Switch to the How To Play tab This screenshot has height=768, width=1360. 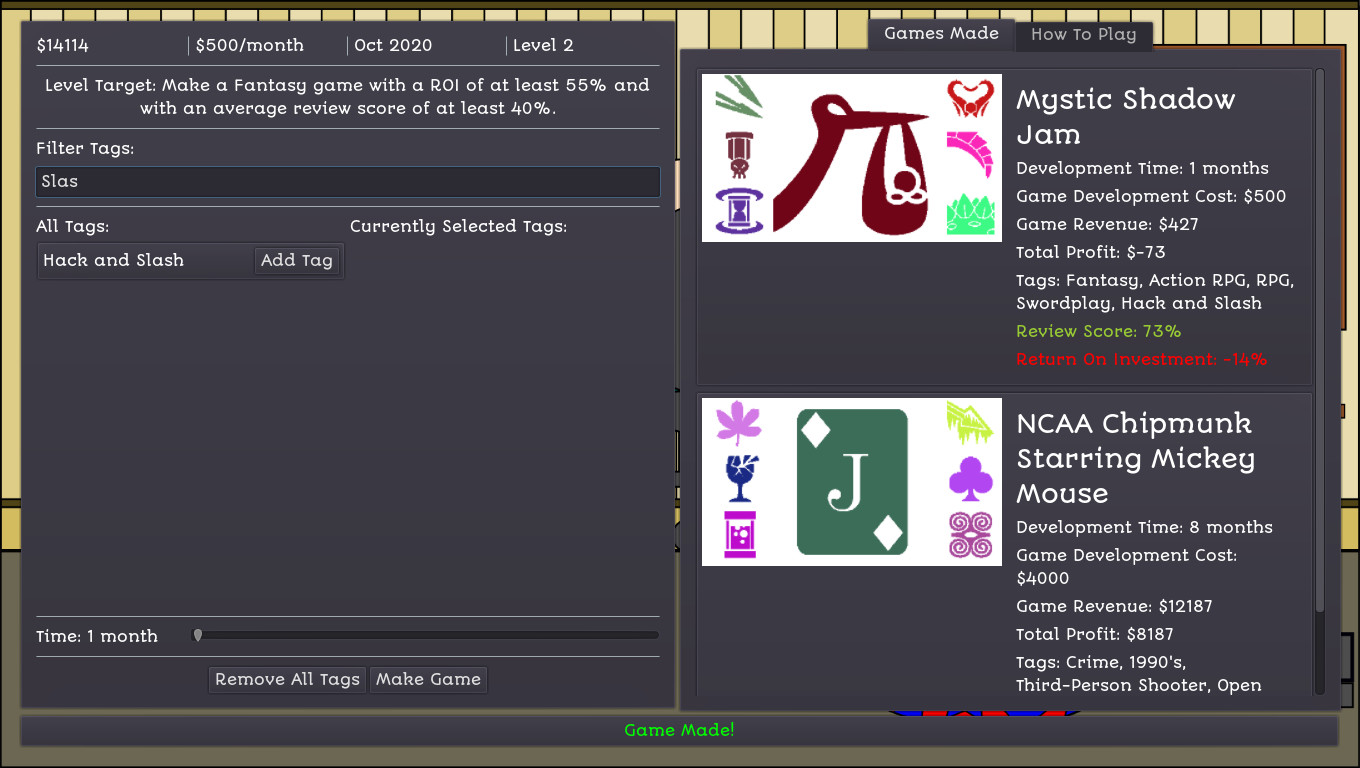(1083, 35)
